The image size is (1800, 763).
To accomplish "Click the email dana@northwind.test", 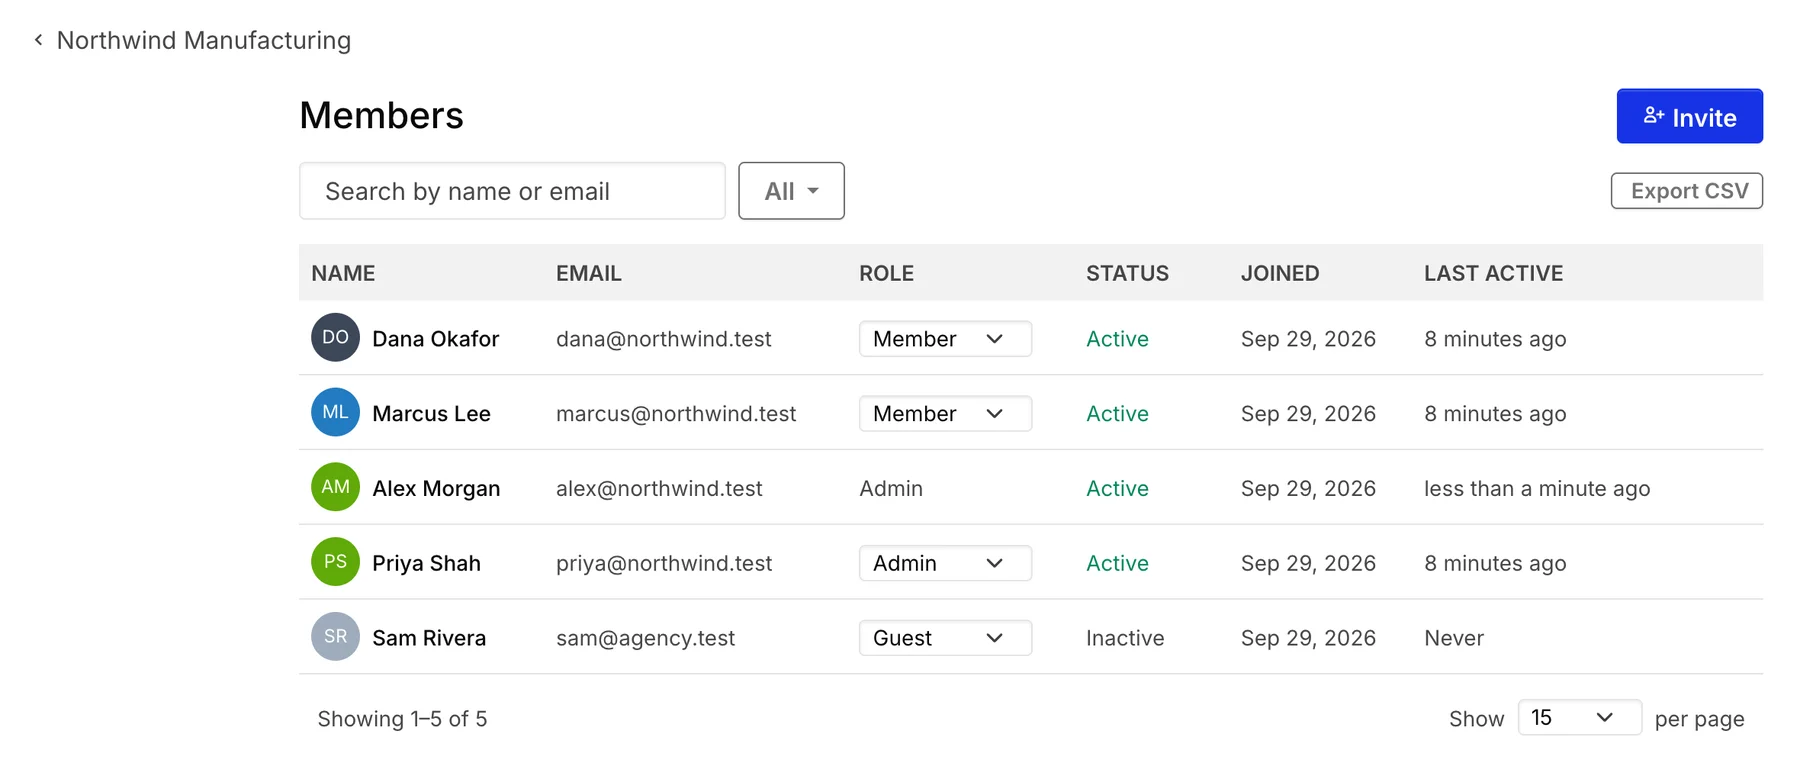I will [x=664, y=339].
